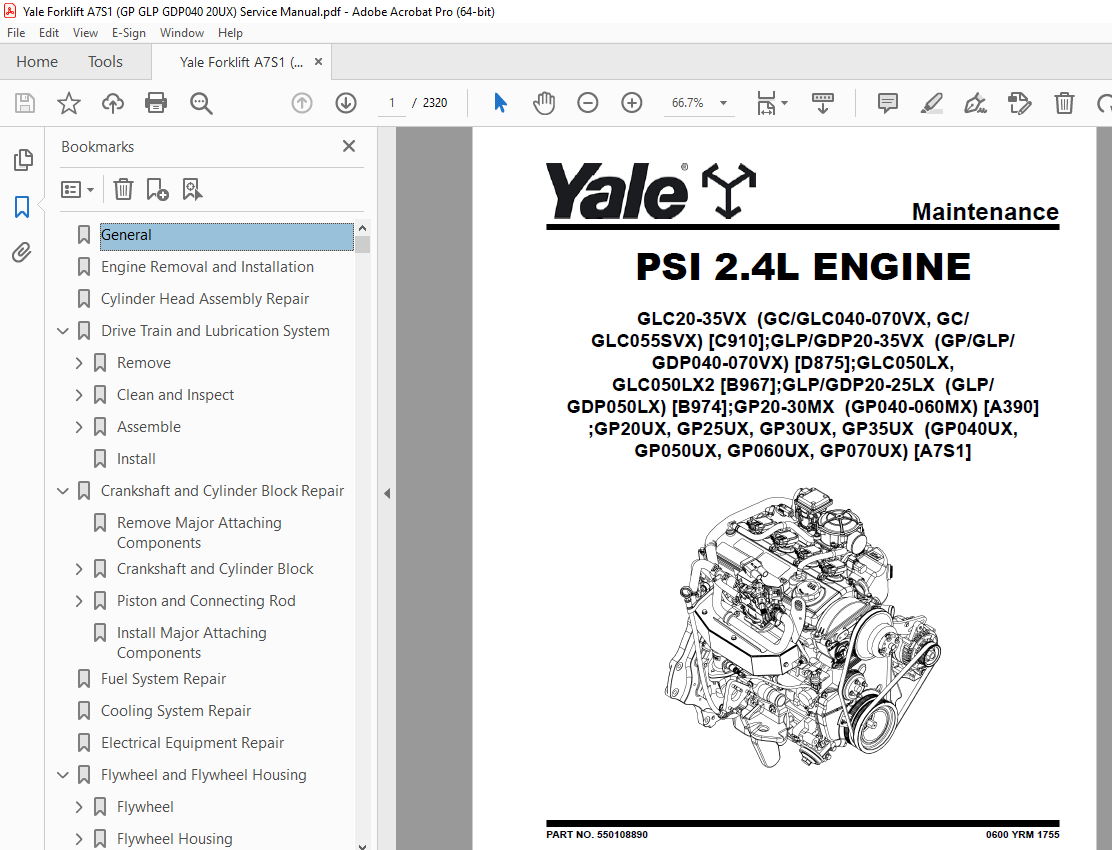Jump to Cooling System Repair bookmark
Image resolution: width=1112 pixels, height=850 pixels.
pyautogui.click(x=176, y=711)
